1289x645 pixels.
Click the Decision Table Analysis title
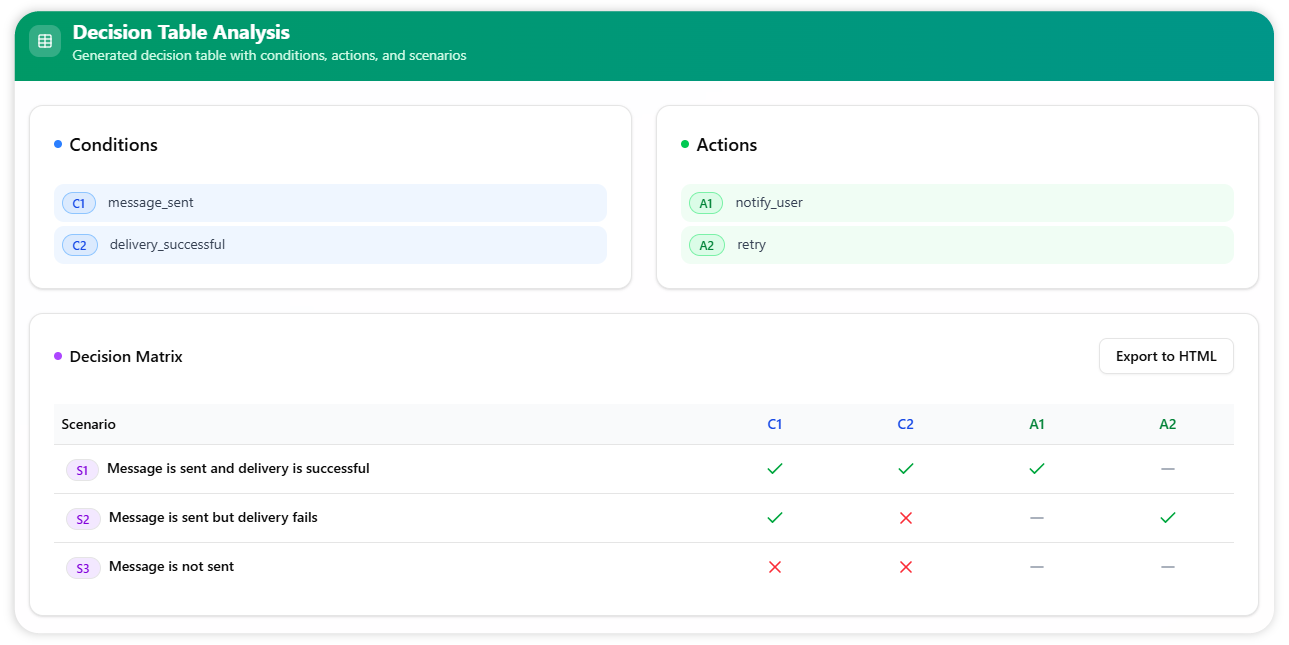(181, 33)
